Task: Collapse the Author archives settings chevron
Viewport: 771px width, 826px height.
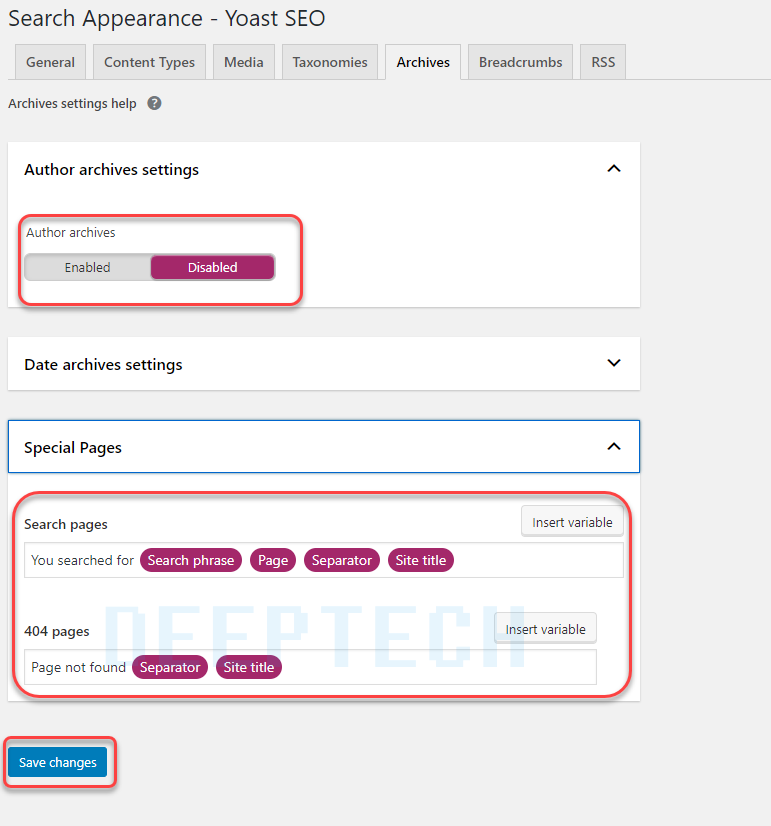Action: 614,169
